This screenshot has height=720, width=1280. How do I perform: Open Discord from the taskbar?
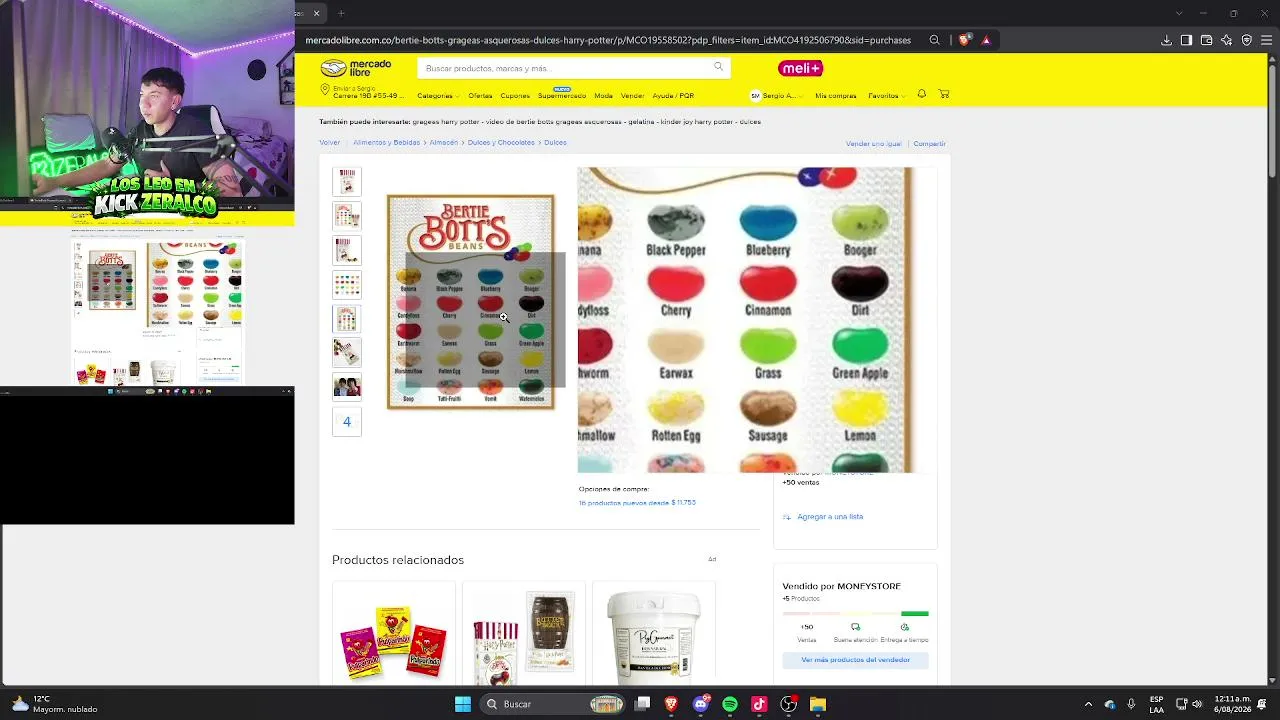pyautogui.click(x=701, y=704)
